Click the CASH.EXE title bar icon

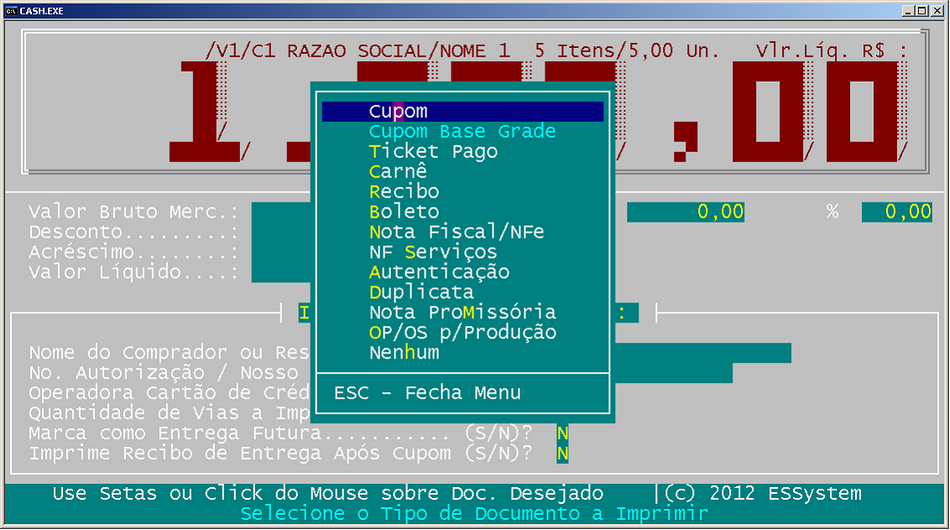tap(11, 10)
